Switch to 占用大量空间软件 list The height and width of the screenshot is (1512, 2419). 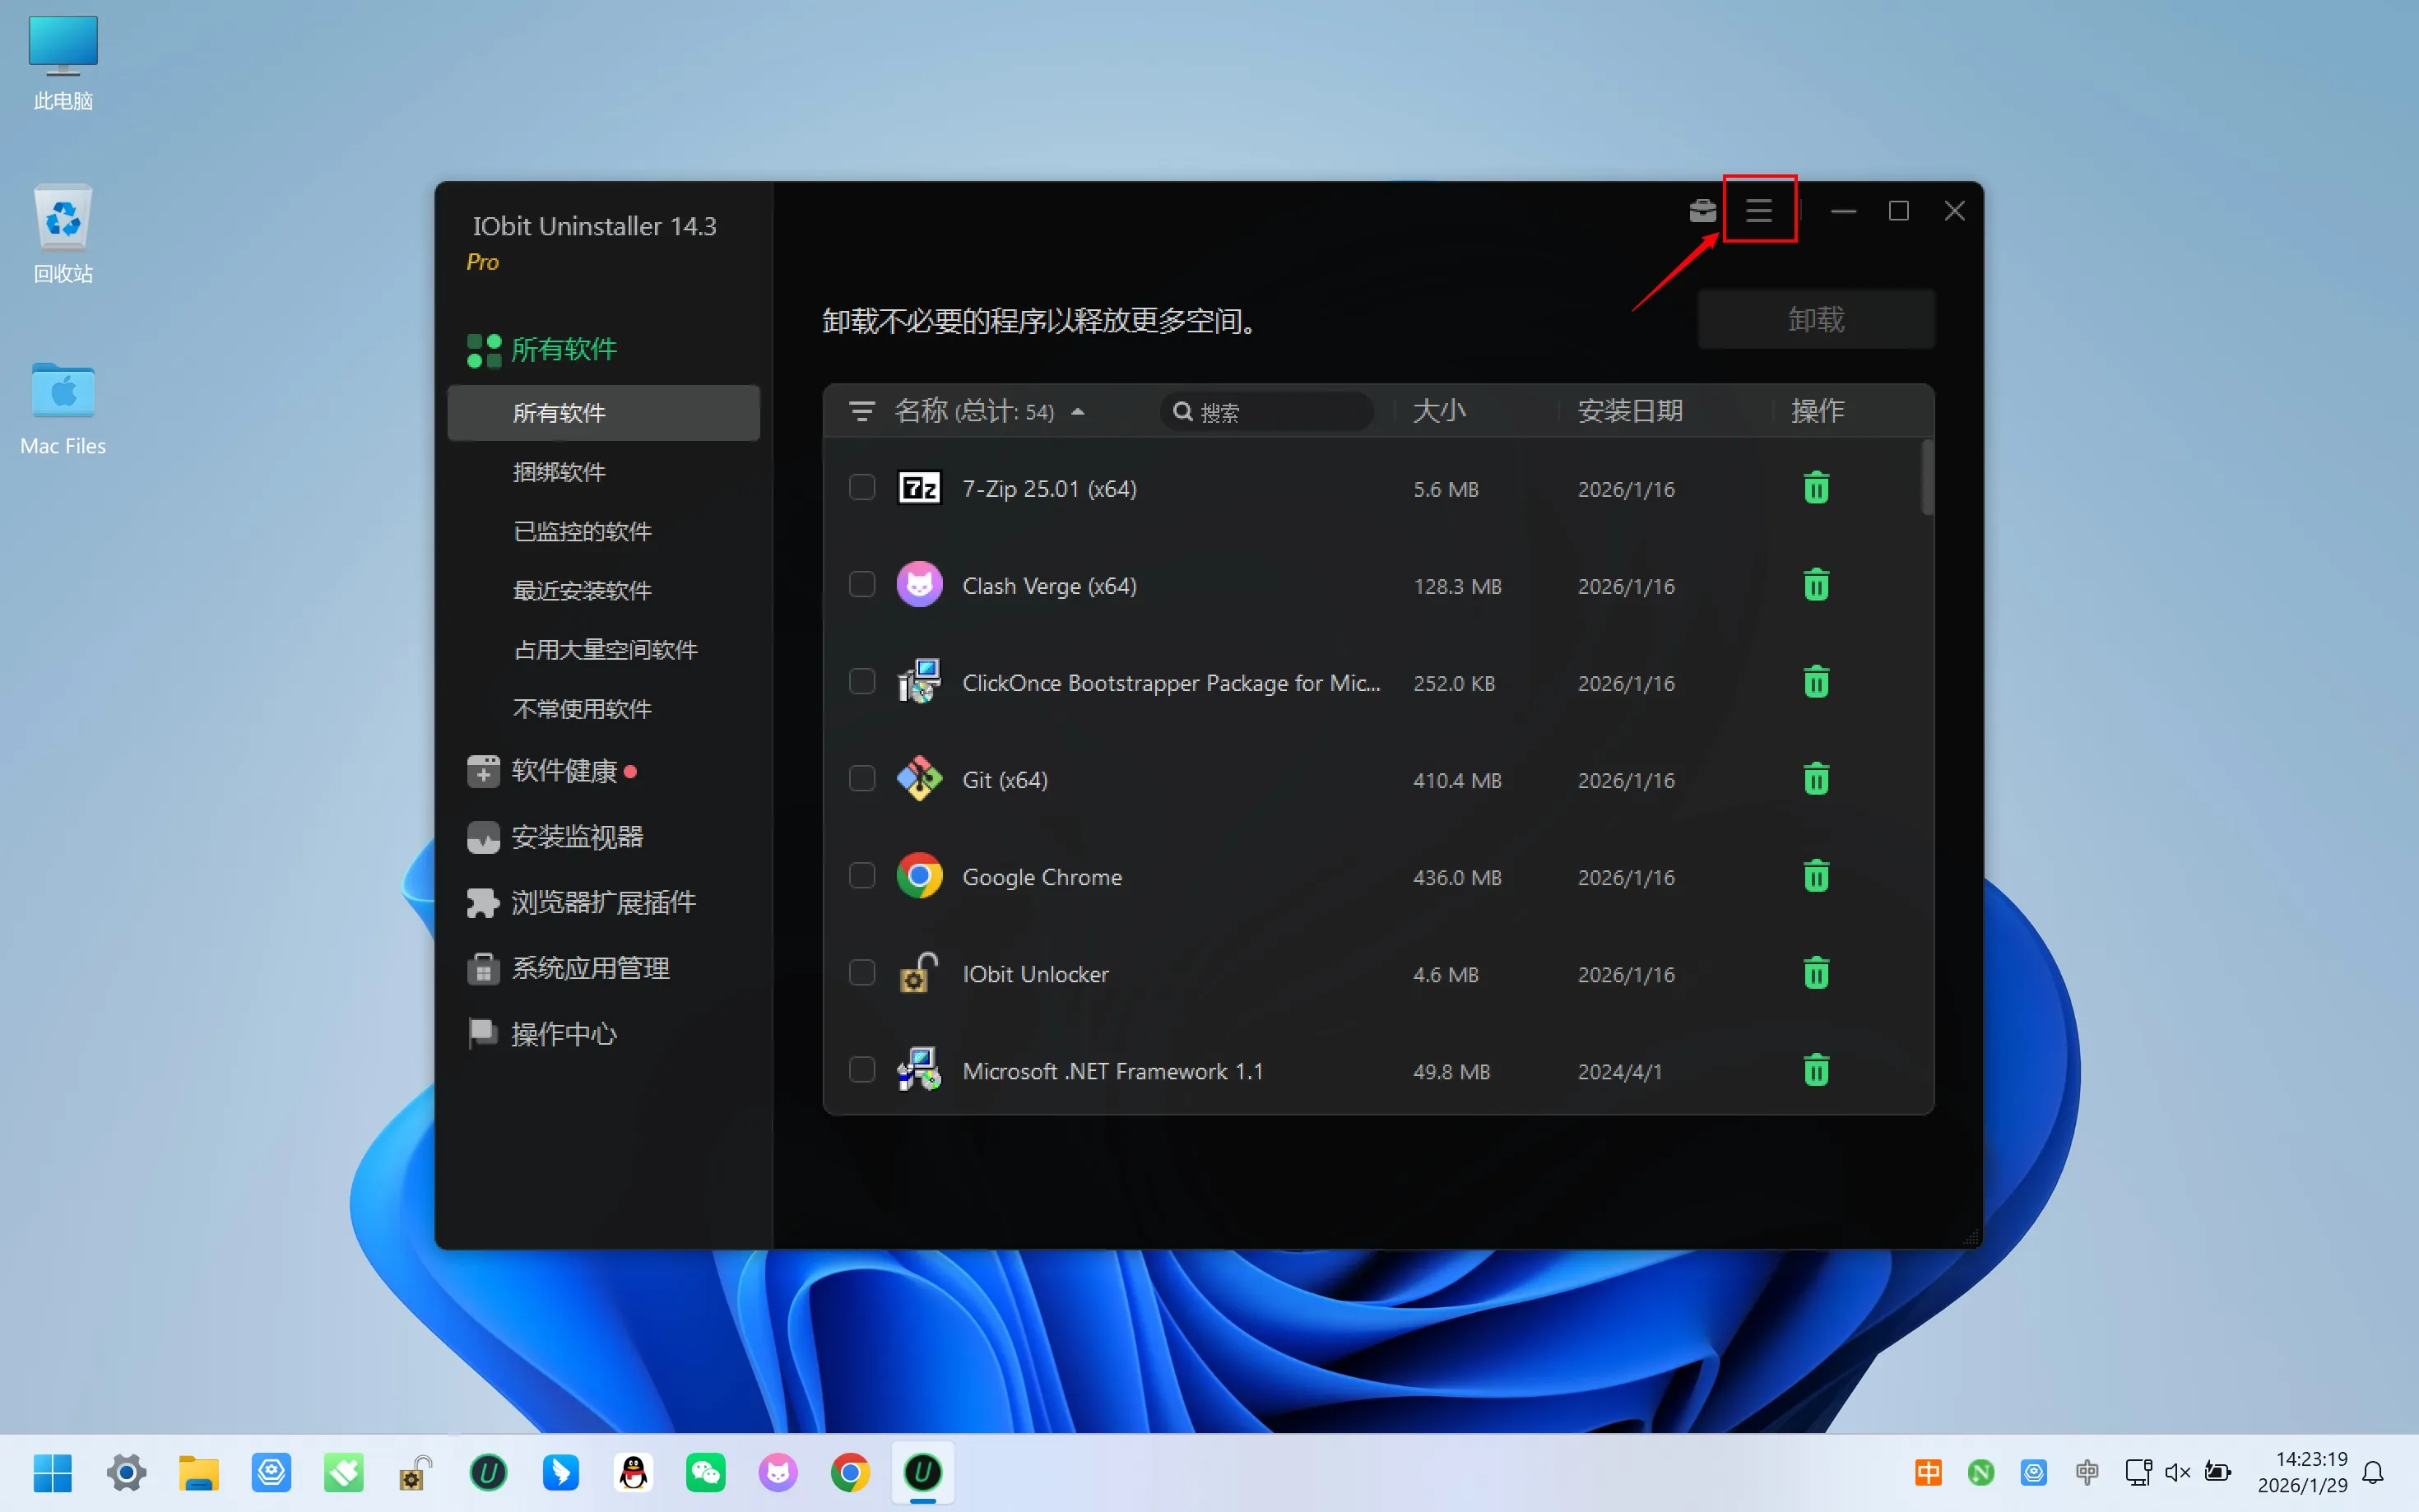[x=605, y=650]
